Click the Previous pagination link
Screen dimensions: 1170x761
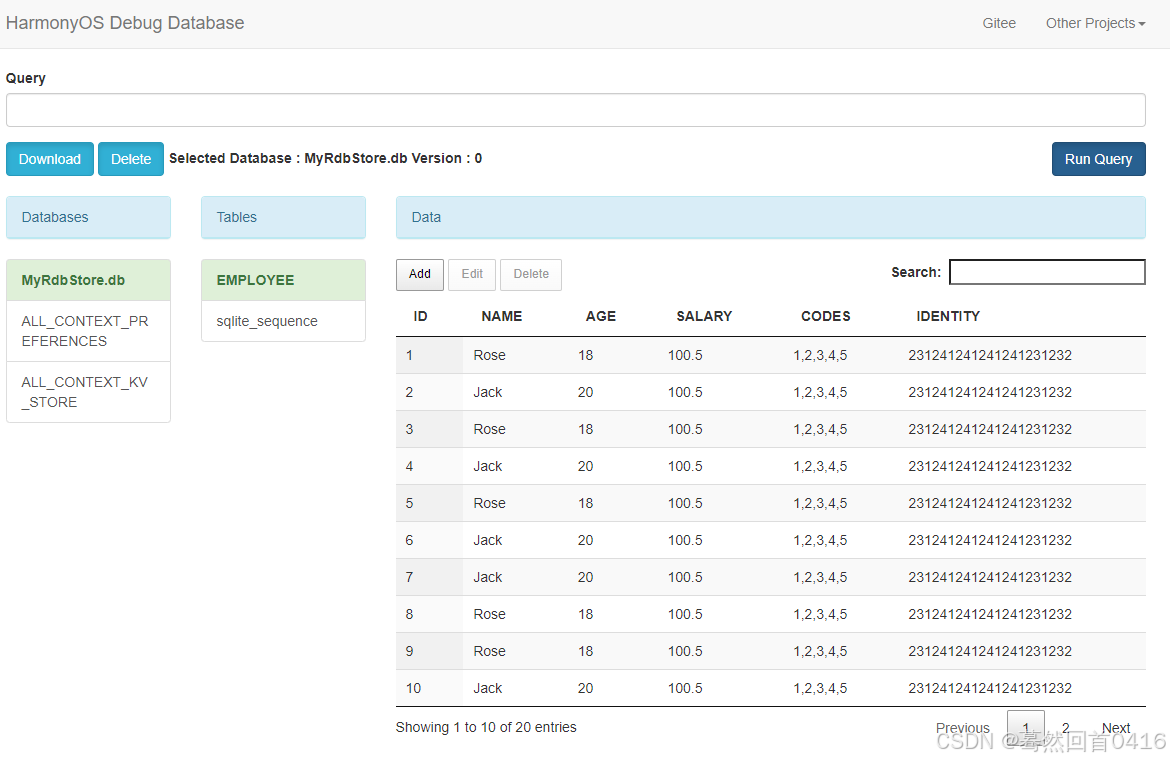(963, 727)
